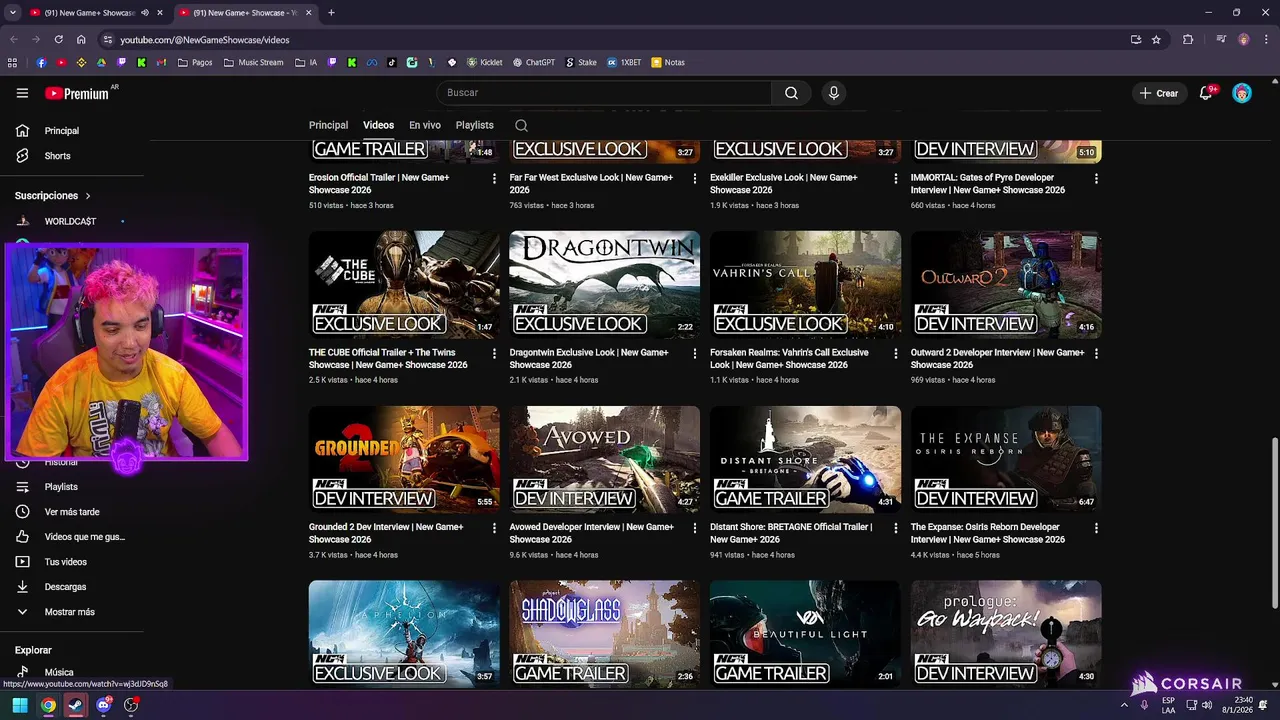Open options for Avowed Developer Interview
1280x720 pixels.
(695, 528)
